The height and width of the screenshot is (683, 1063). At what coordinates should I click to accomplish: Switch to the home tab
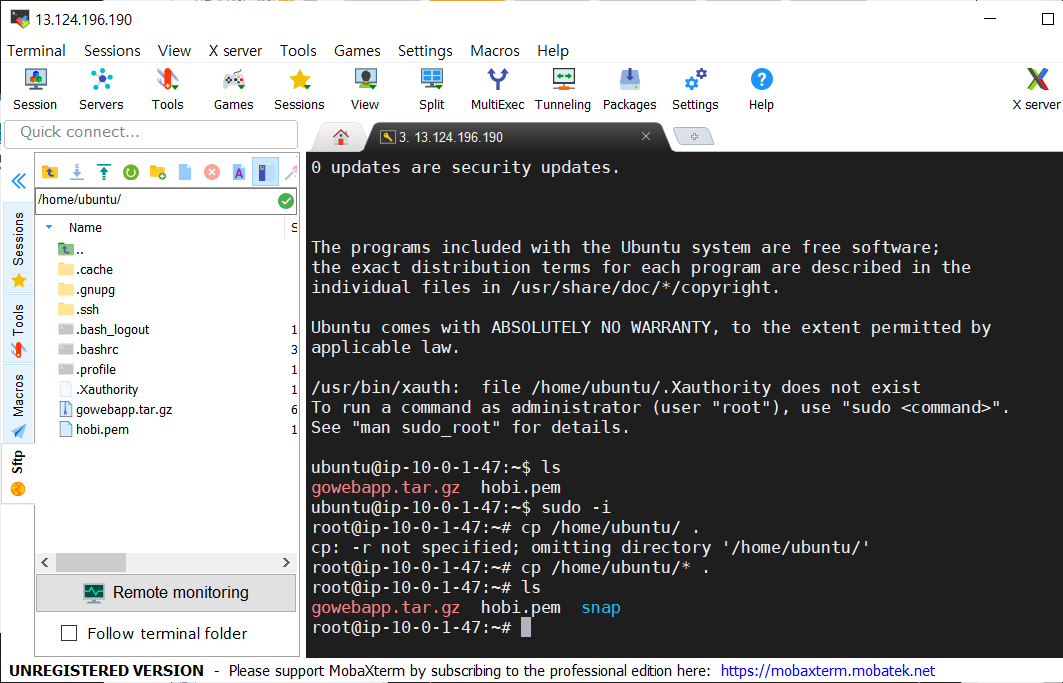341,137
